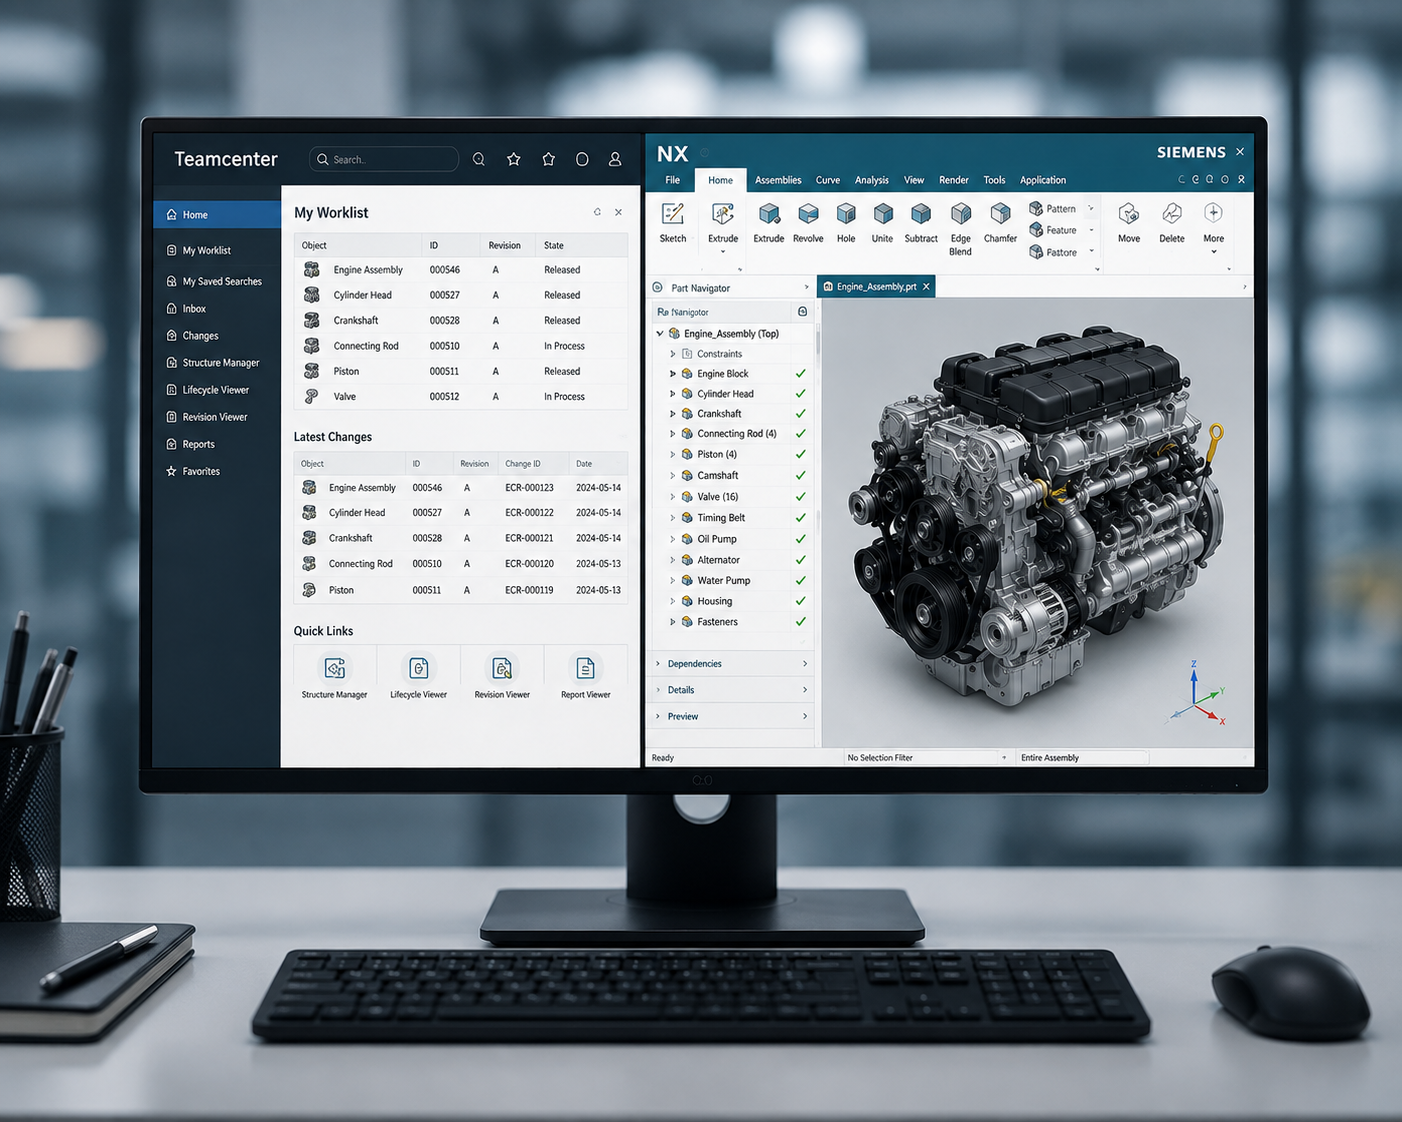Expand the Housing node

[673, 601]
